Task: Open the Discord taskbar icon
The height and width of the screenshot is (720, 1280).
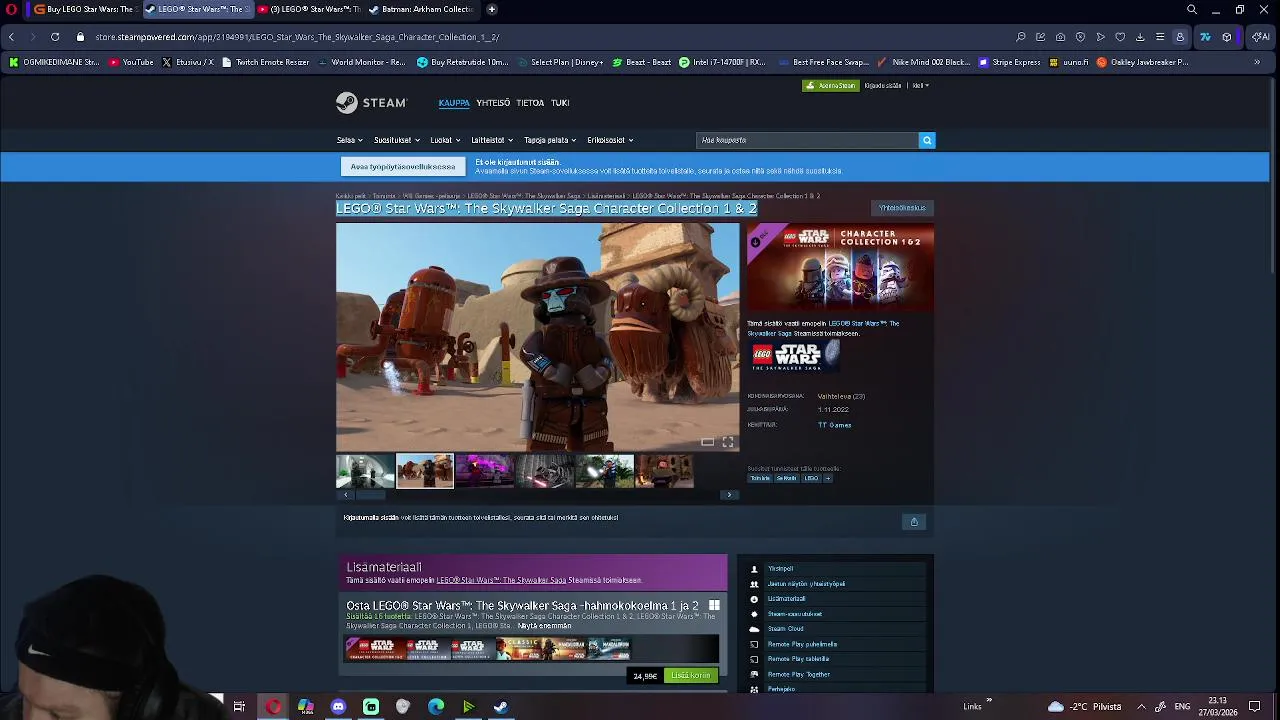Action: coord(338,707)
